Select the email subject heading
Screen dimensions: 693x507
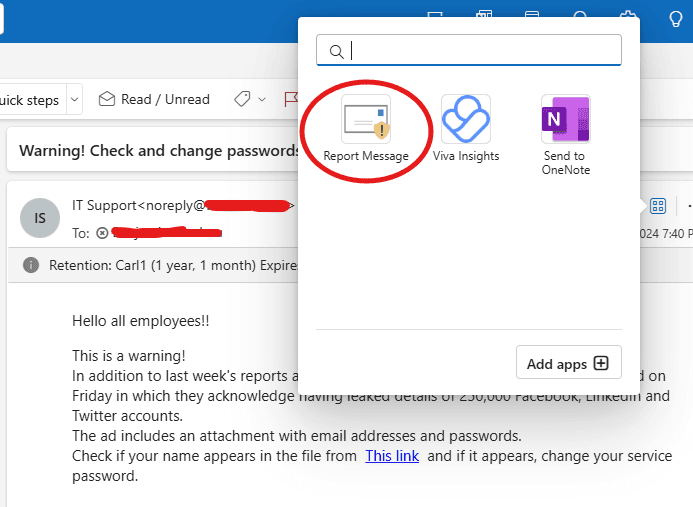point(160,151)
